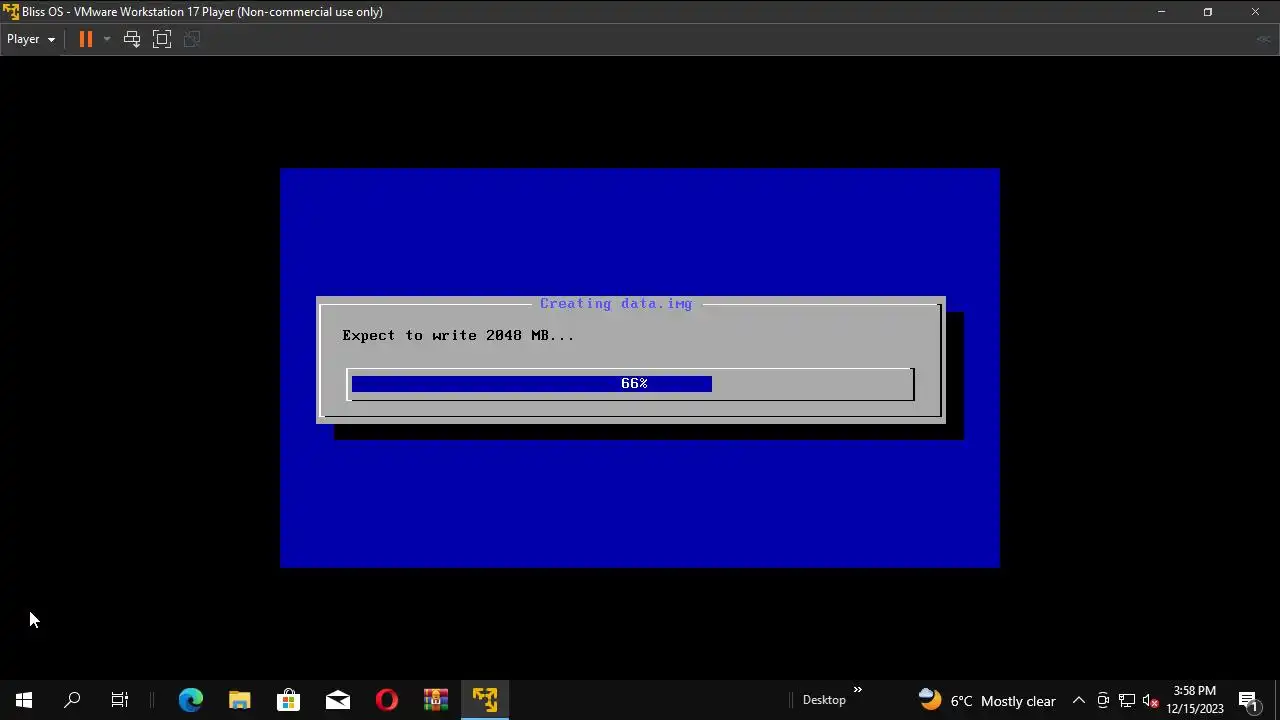
Task: Open the Windows Start menu
Action: click(x=24, y=700)
